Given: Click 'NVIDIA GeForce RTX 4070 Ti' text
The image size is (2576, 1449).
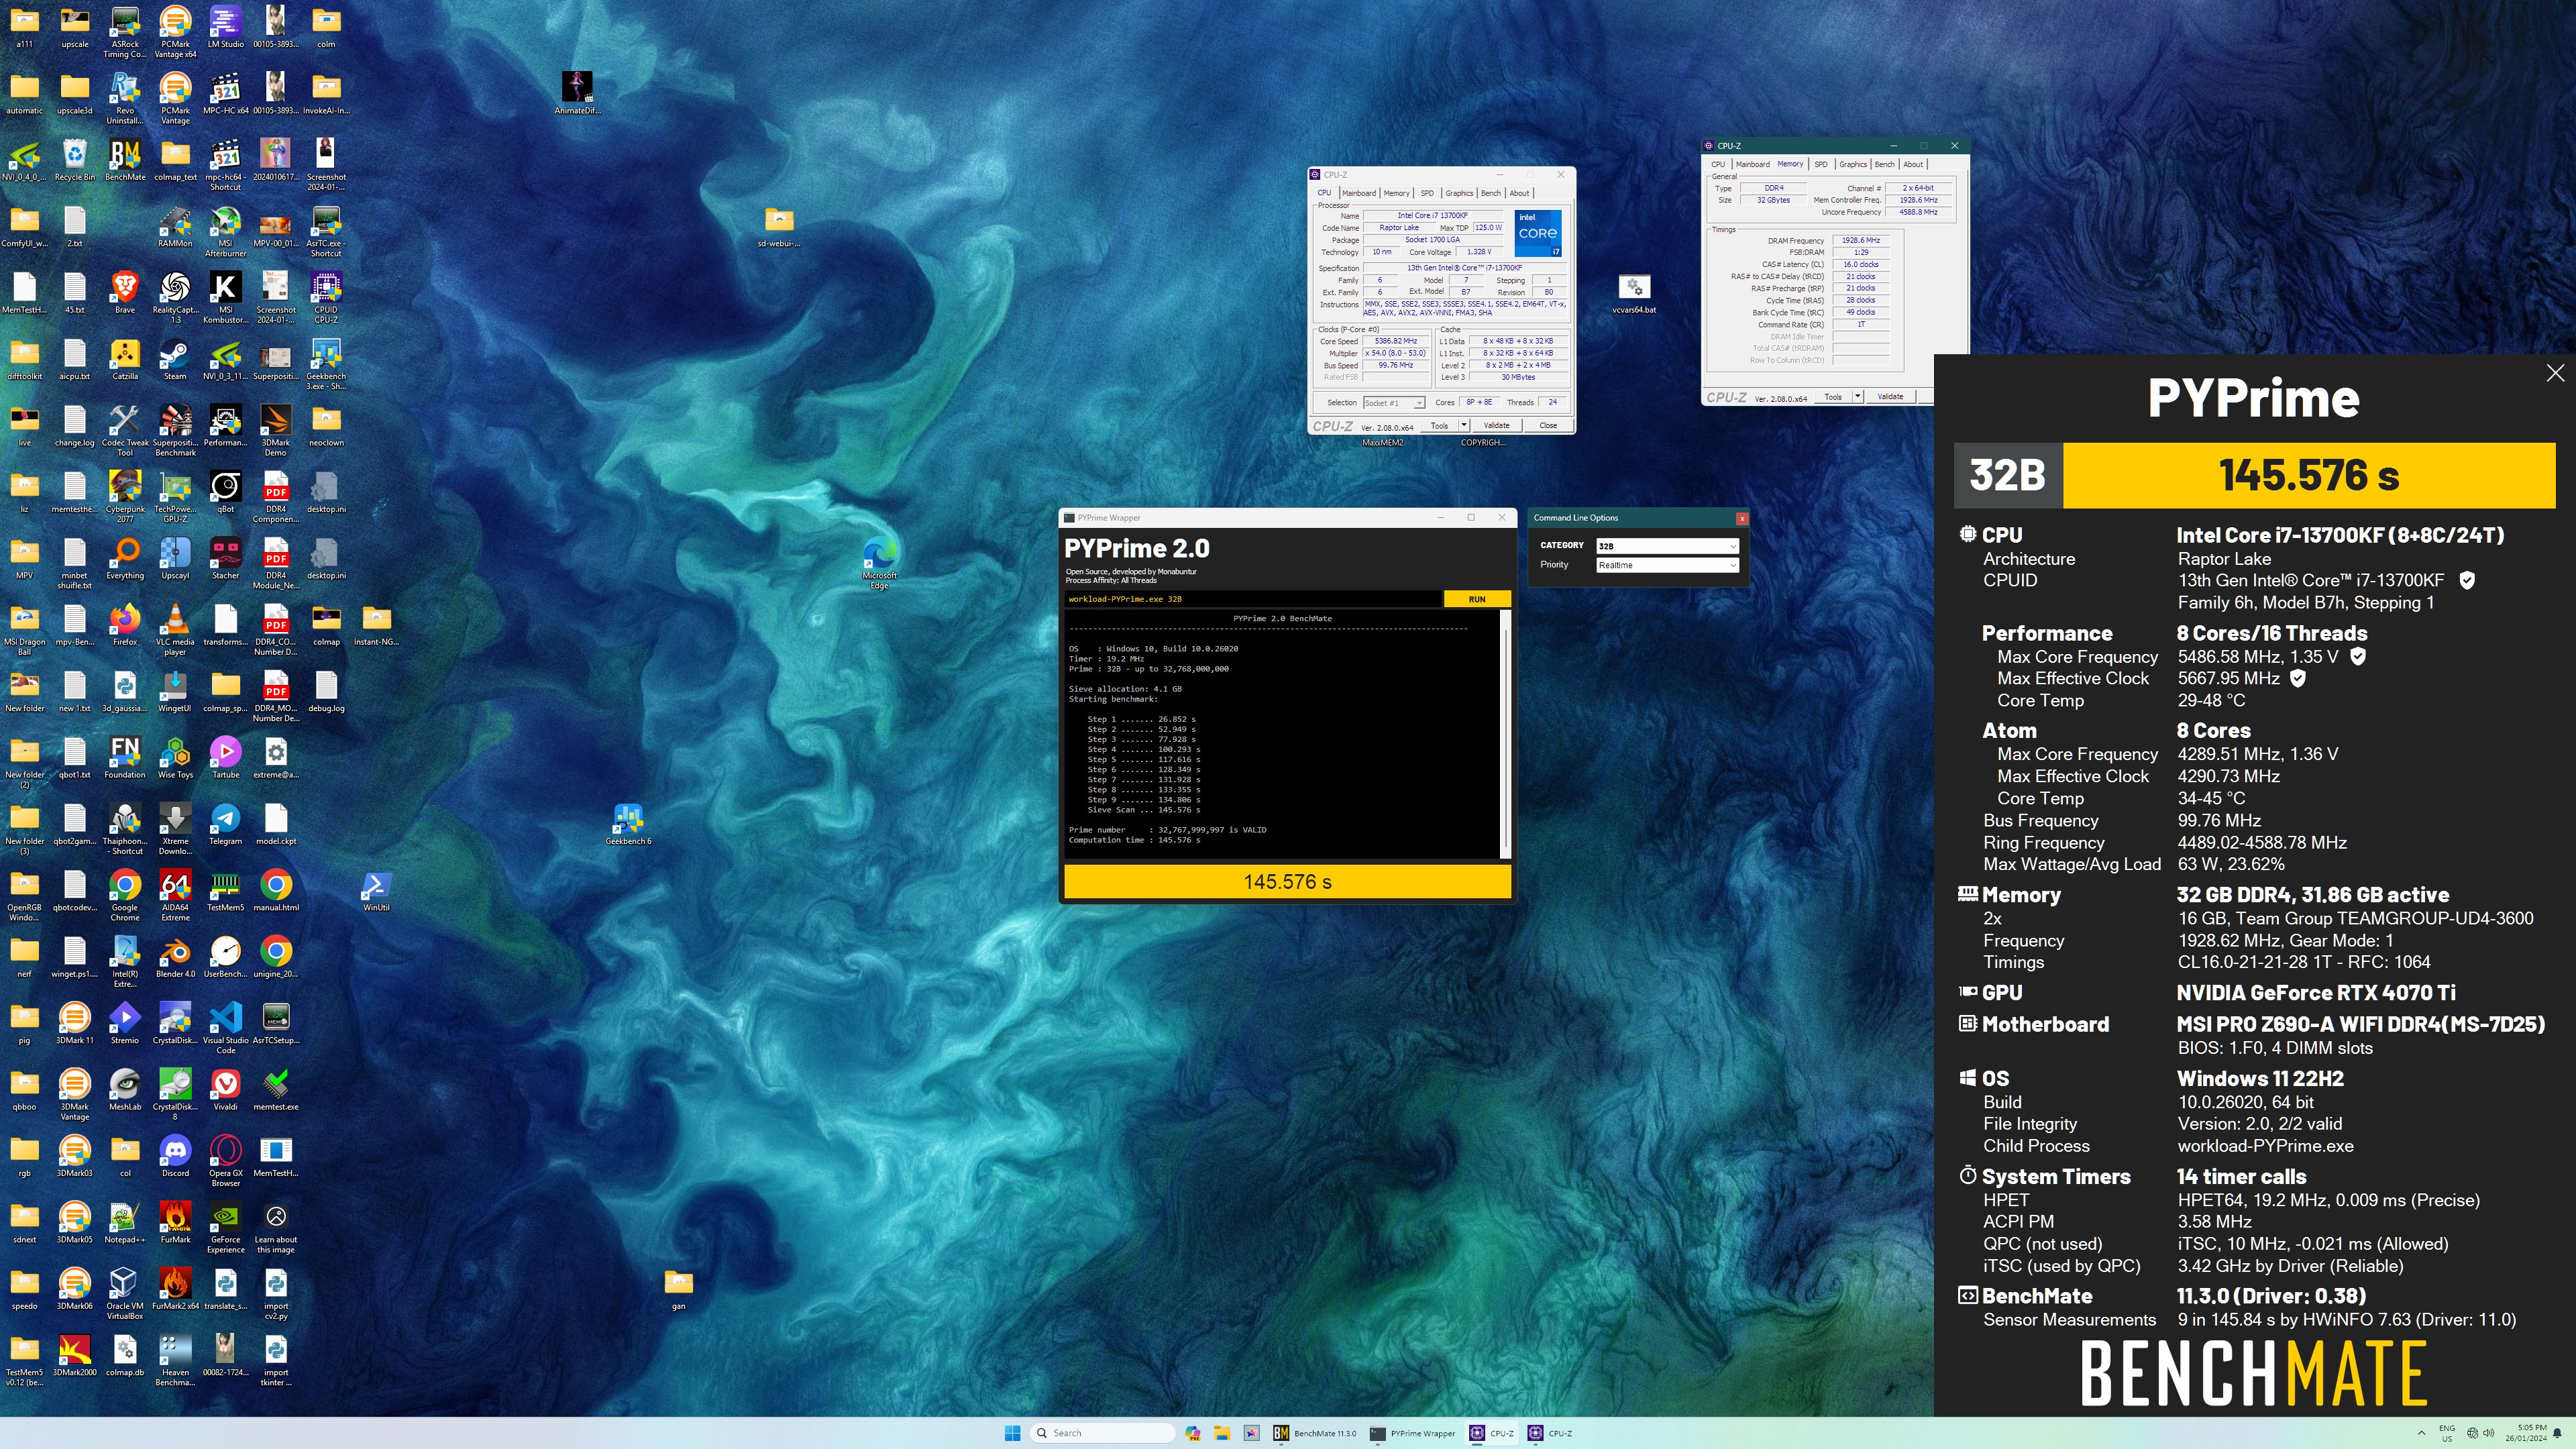Looking at the screenshot, I should point(2316,993).
